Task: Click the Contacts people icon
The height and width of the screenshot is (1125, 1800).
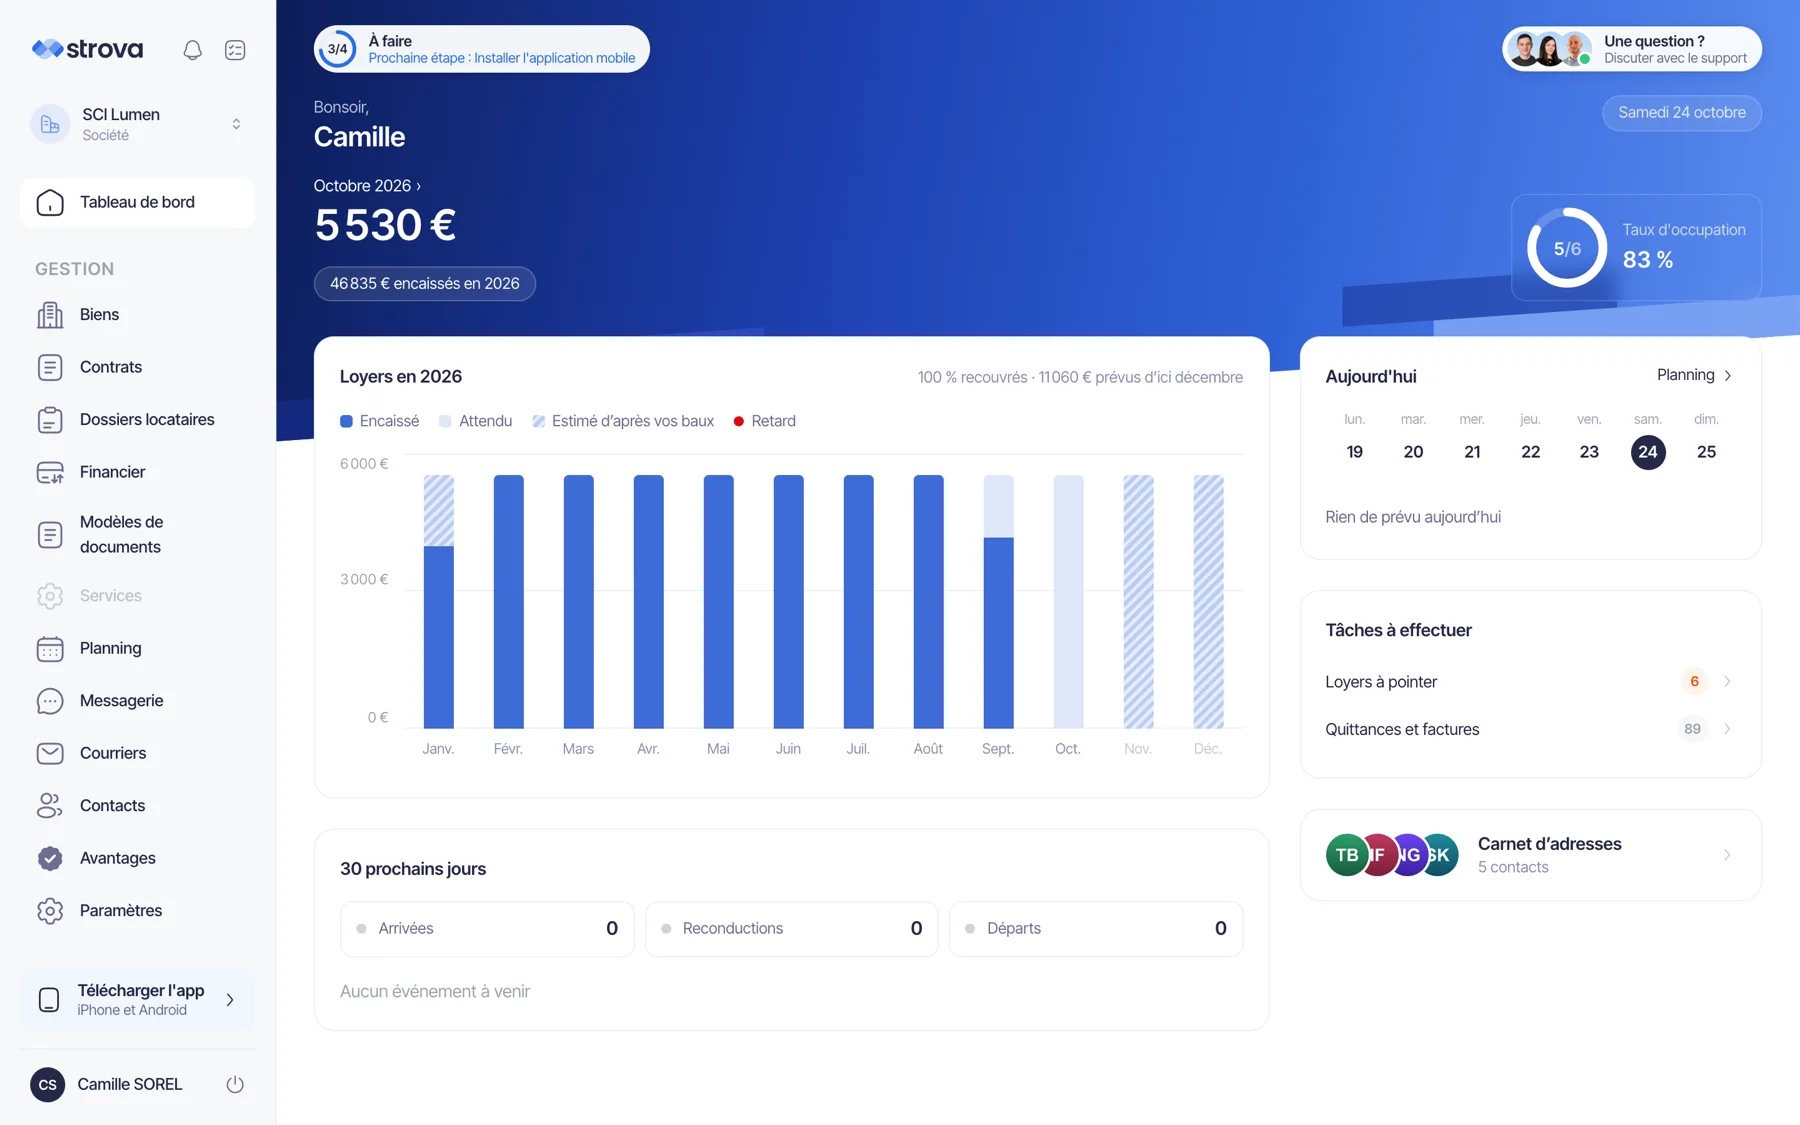Action: coord(50,806)
